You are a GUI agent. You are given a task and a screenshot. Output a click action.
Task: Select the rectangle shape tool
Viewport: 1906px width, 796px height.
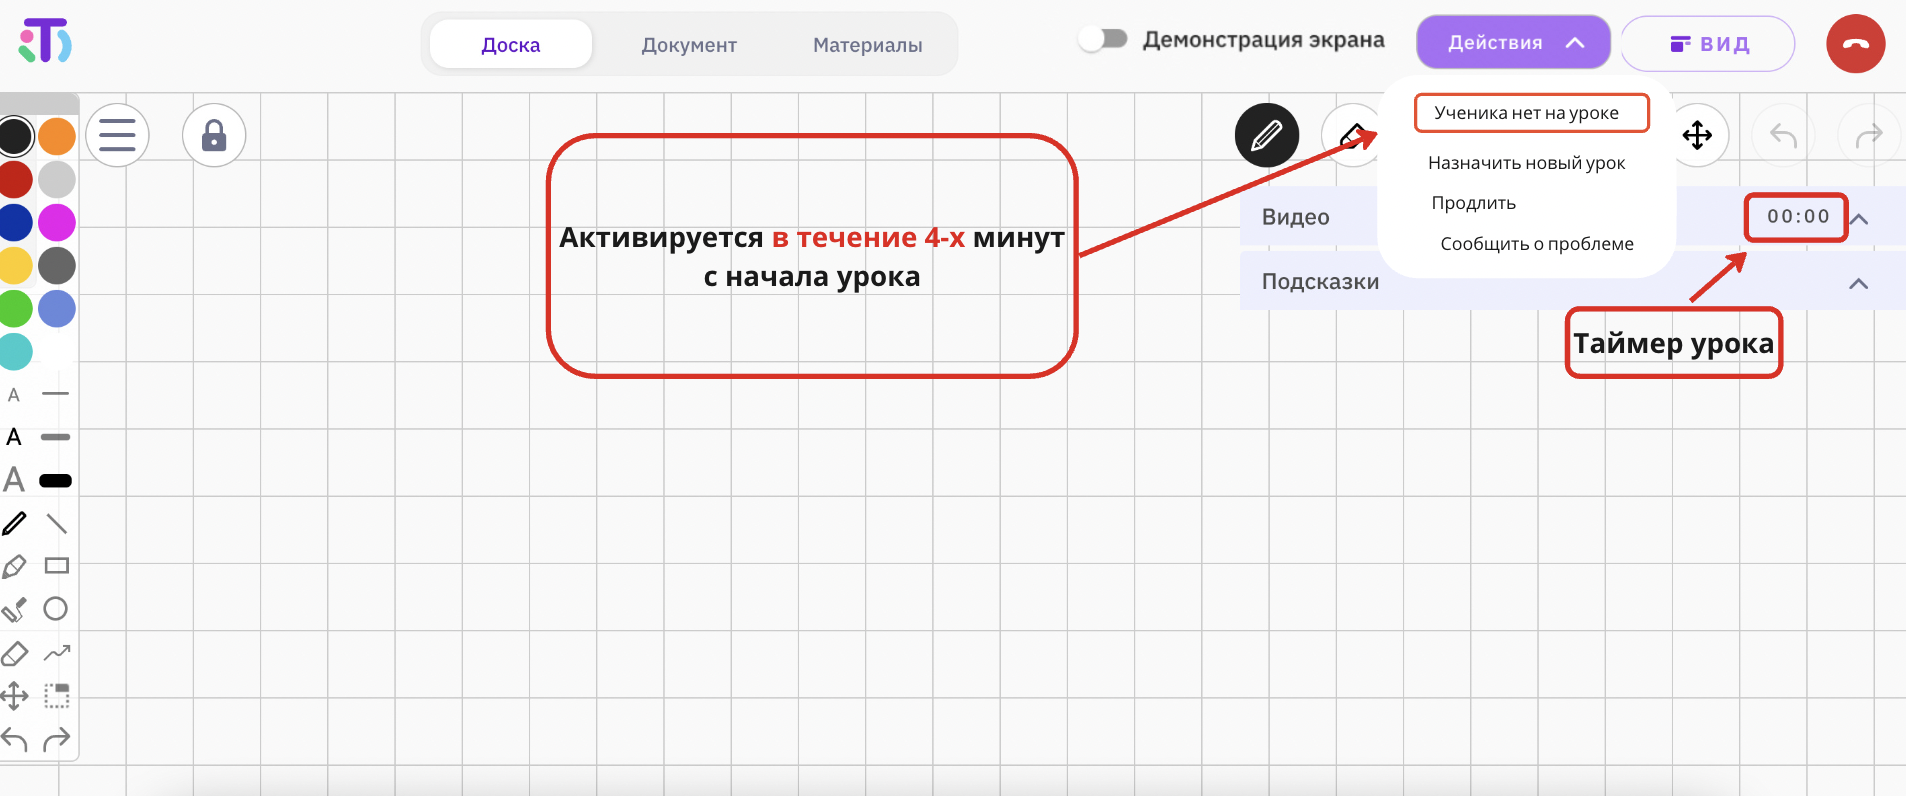click(57, 566)
